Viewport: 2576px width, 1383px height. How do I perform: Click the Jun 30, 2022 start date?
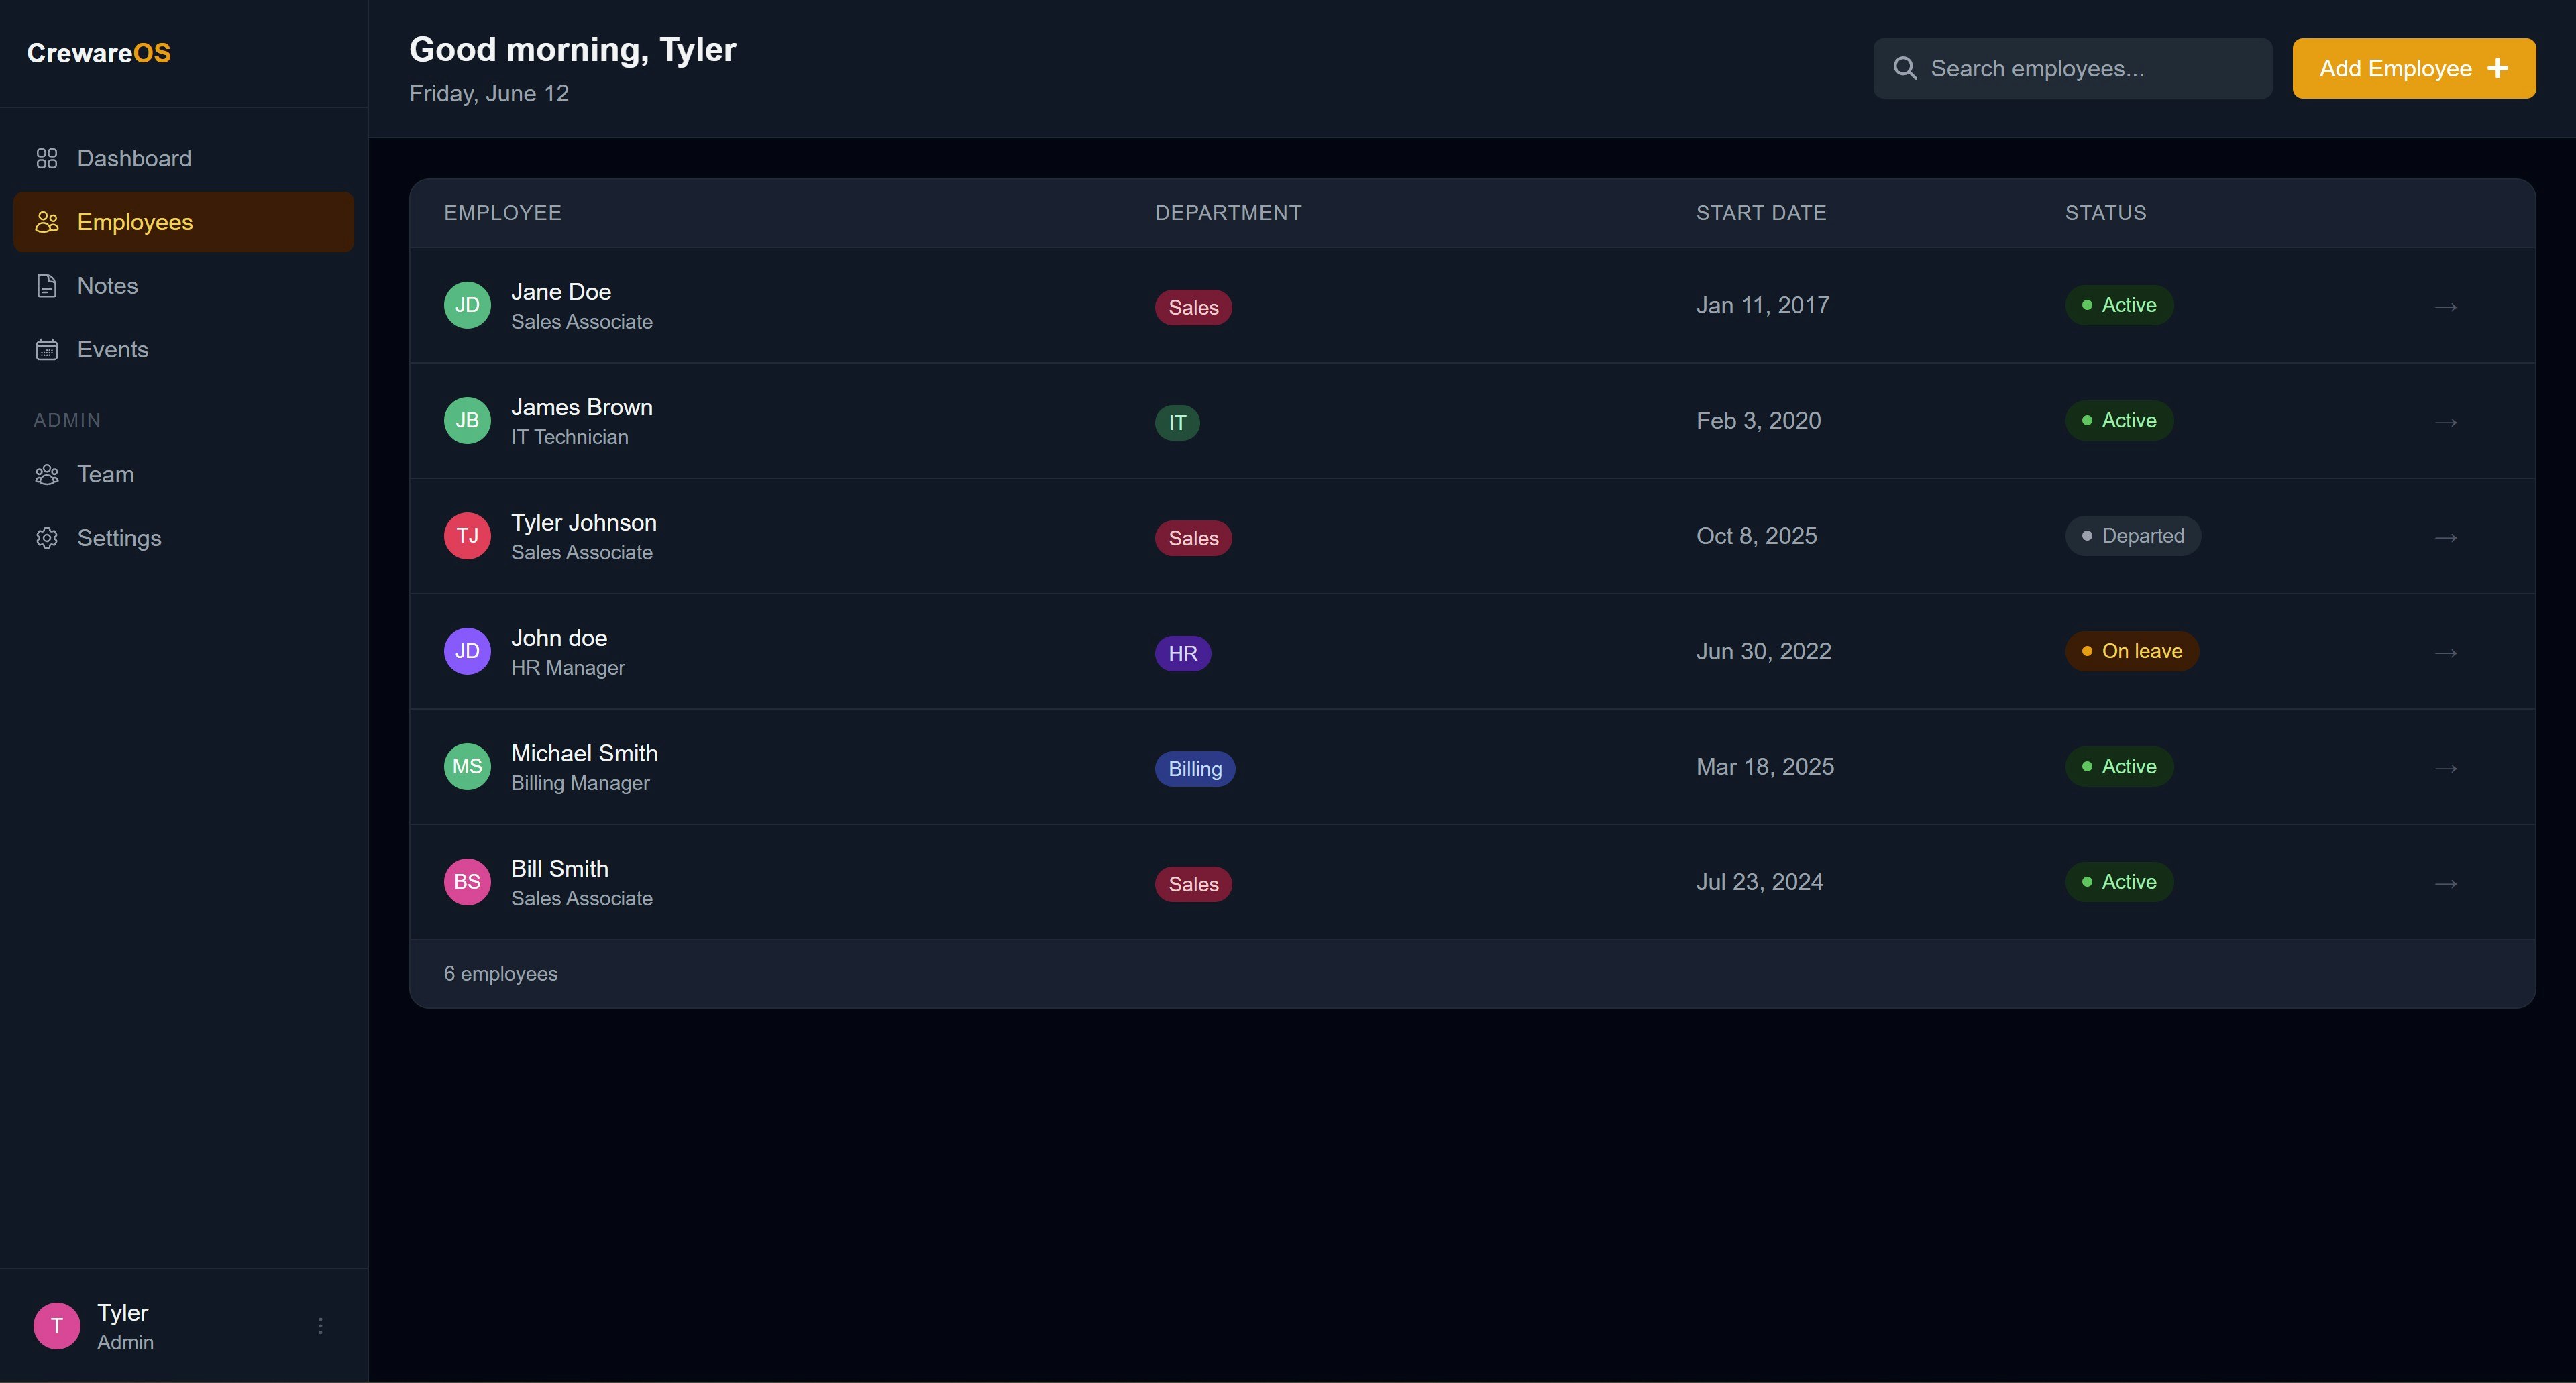(1764, 651)
